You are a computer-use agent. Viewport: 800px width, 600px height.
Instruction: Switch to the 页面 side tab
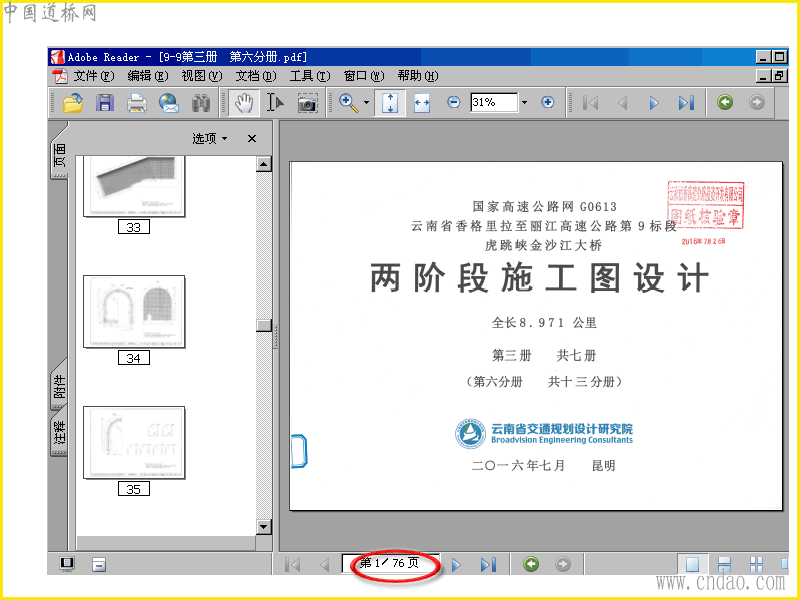59,155
